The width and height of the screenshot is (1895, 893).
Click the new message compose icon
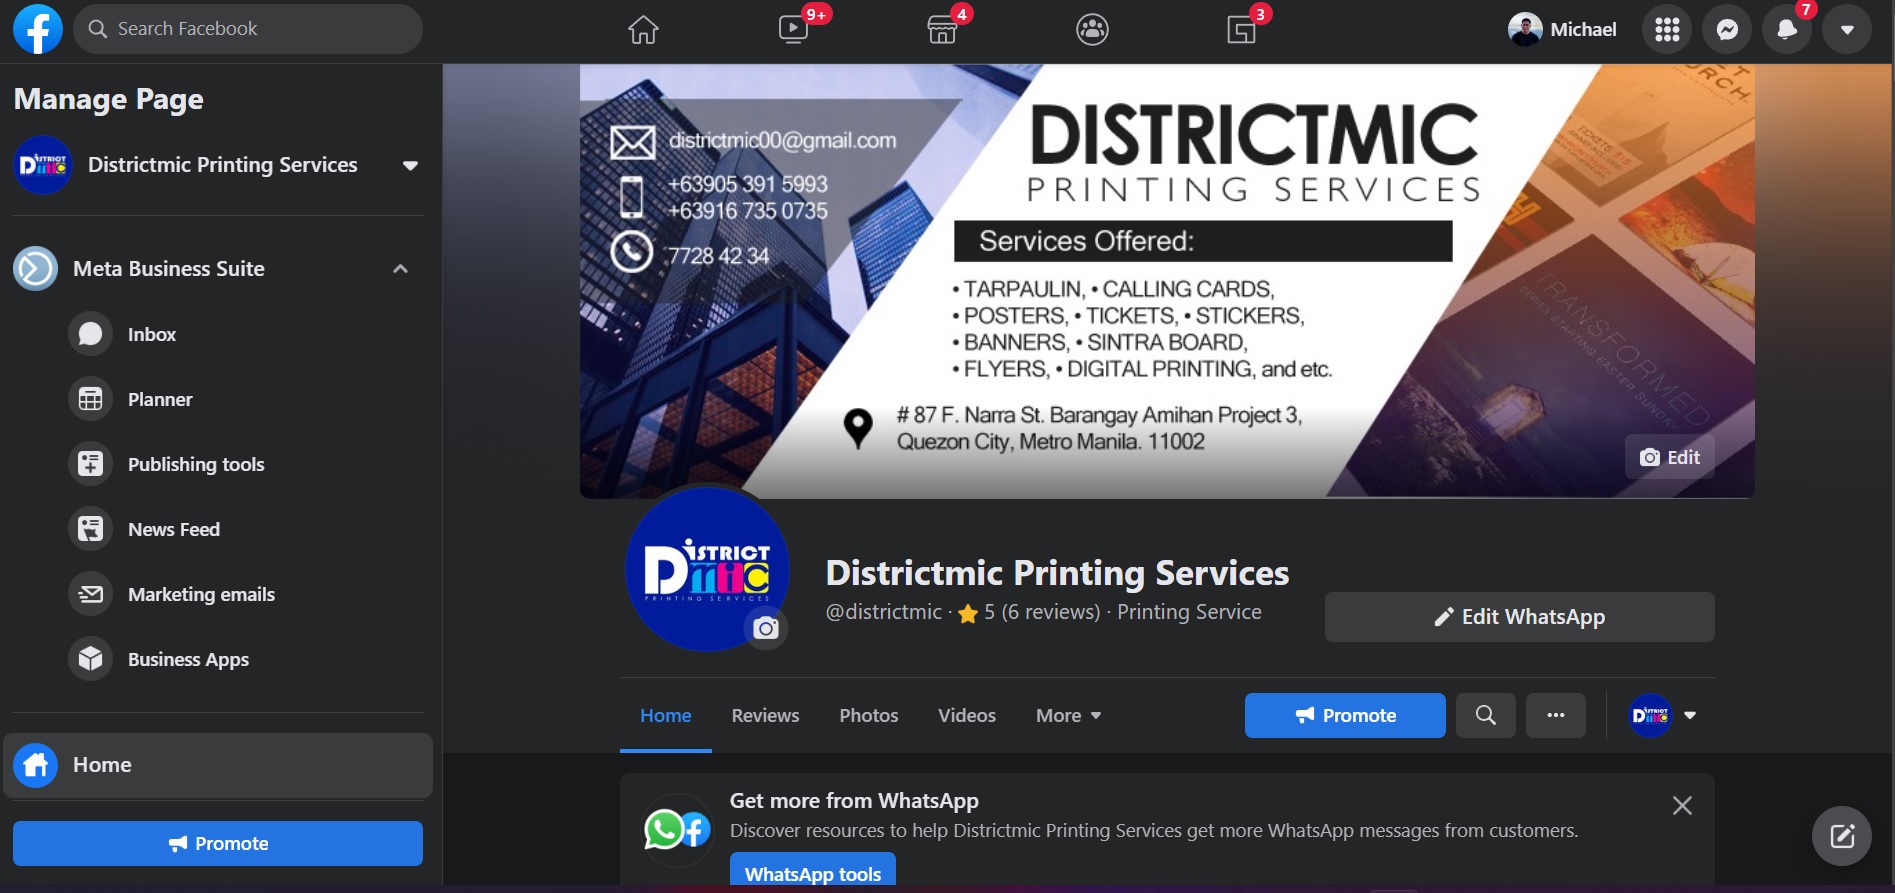[1842, 836]
